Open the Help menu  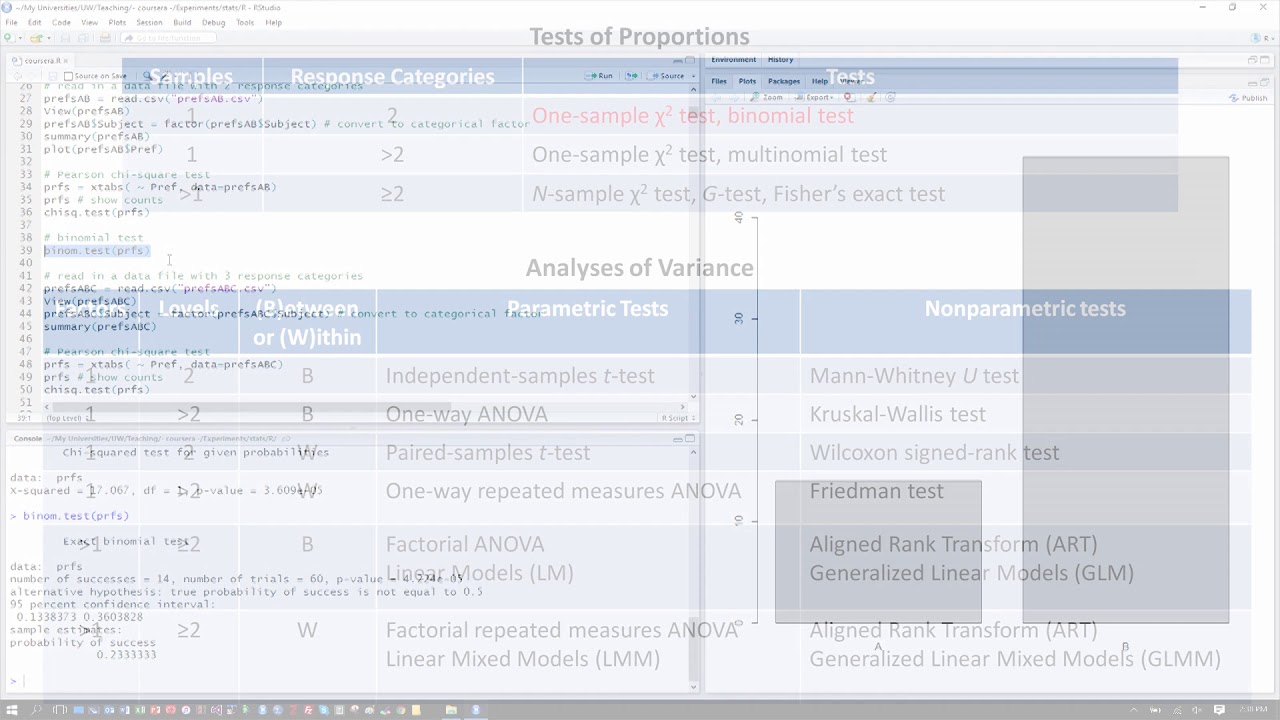(x=273, y=22)
